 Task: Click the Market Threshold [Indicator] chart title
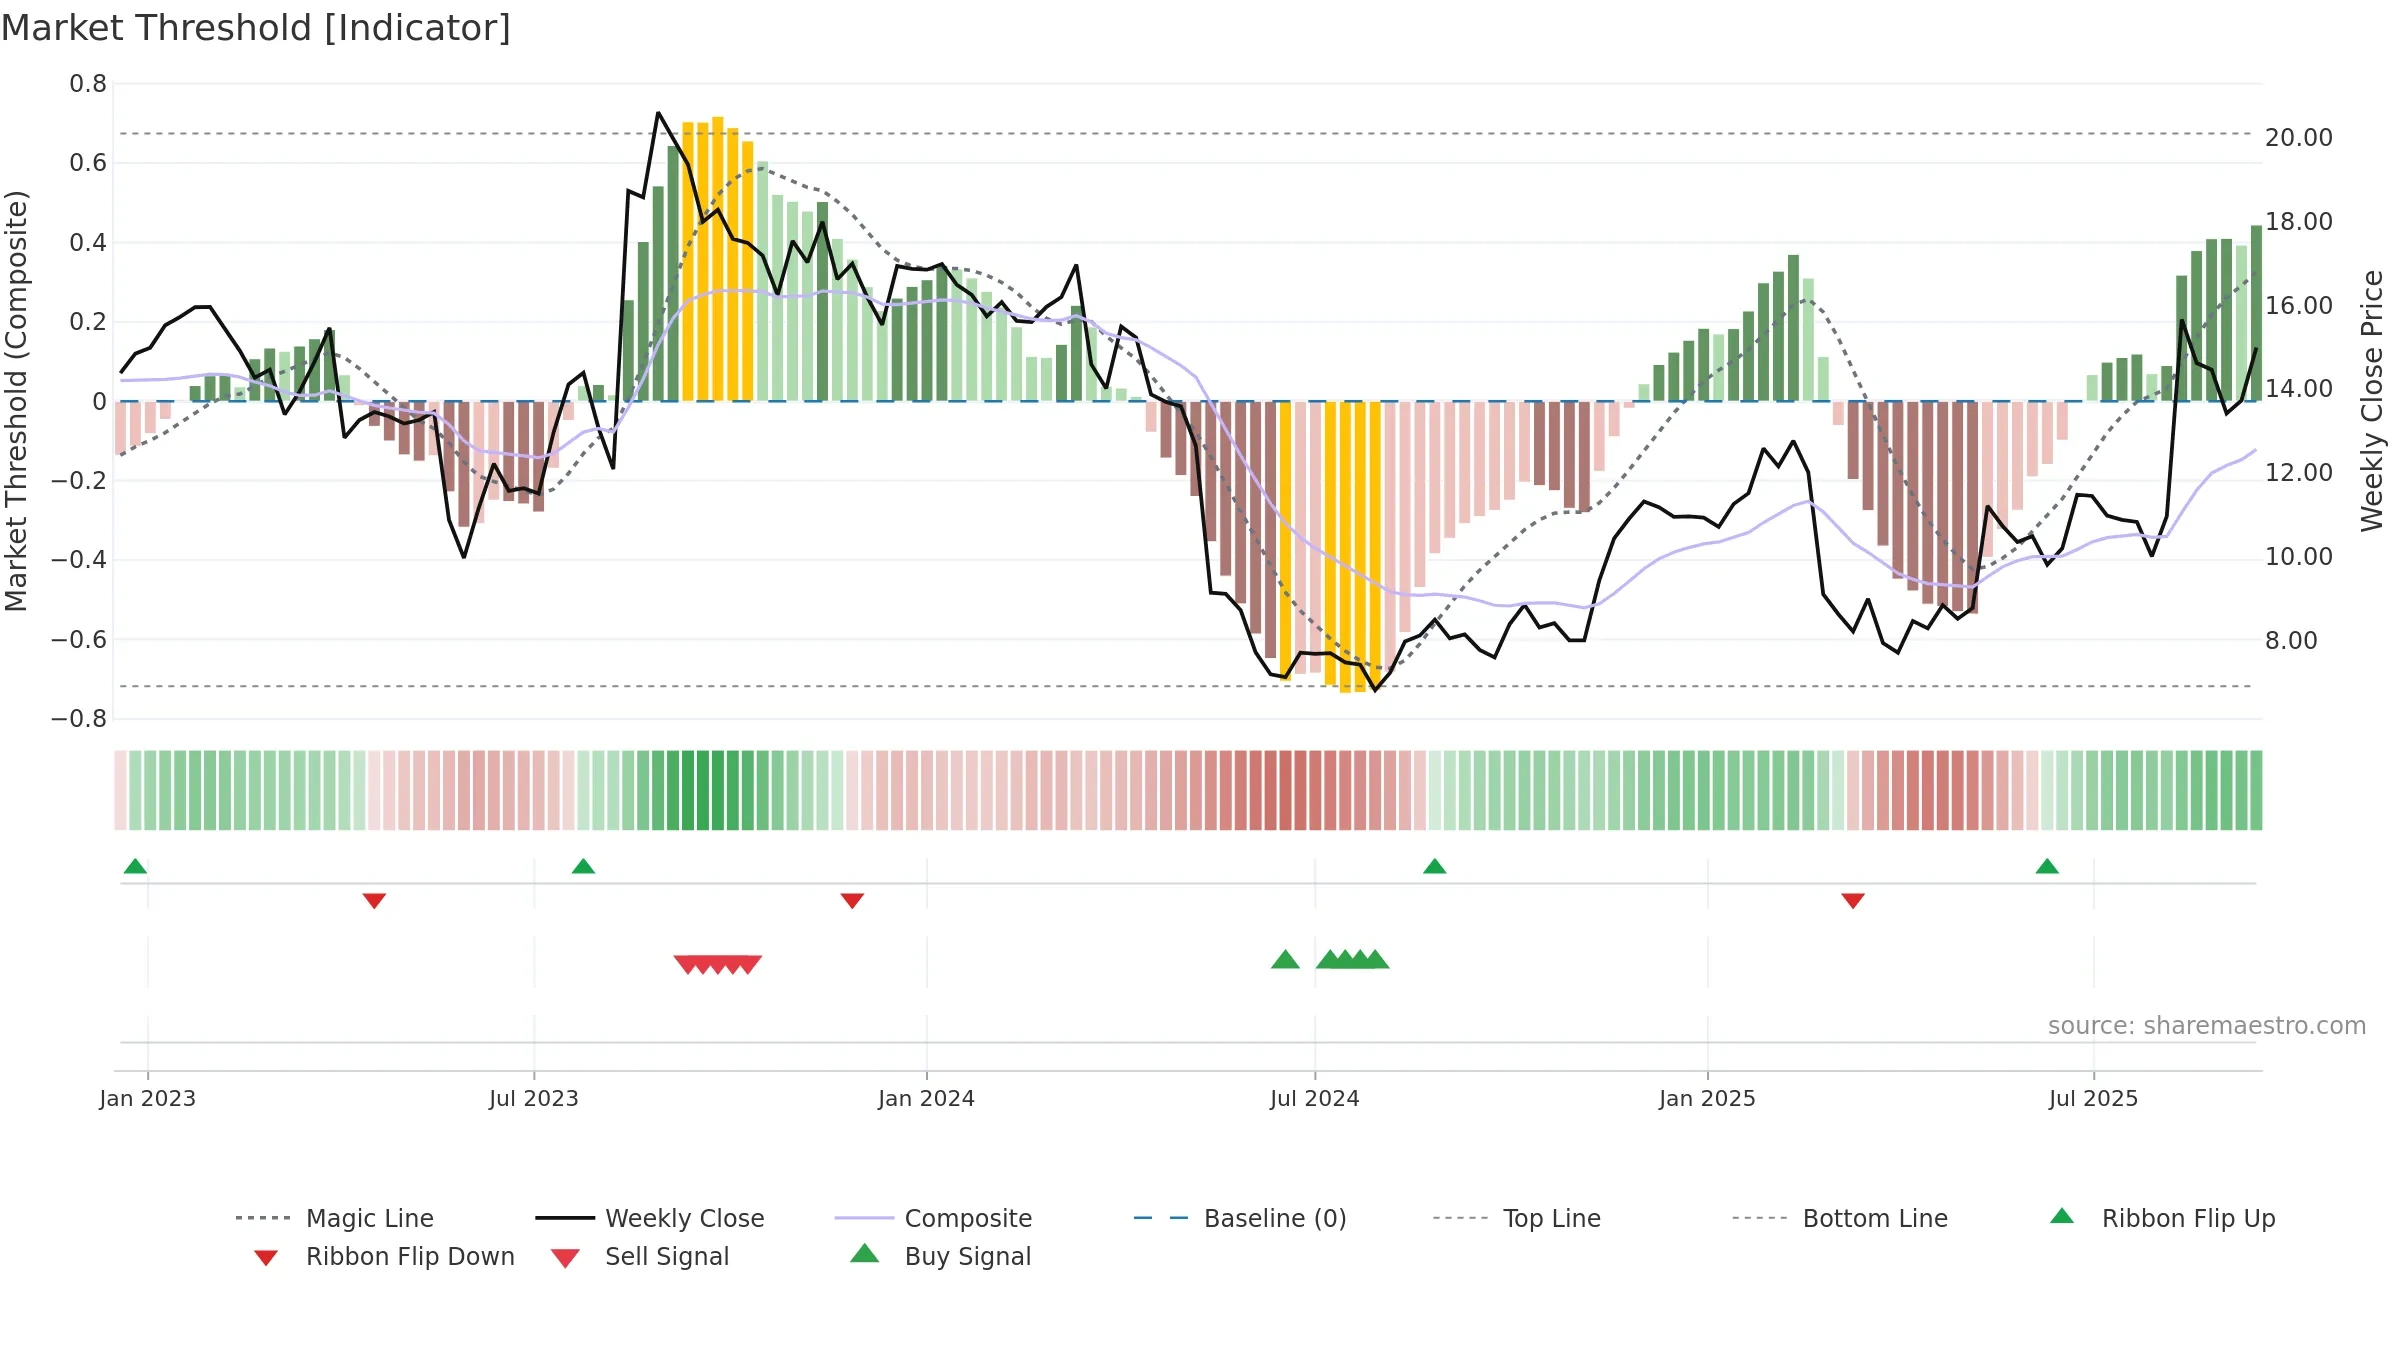(x=256, y=28)
